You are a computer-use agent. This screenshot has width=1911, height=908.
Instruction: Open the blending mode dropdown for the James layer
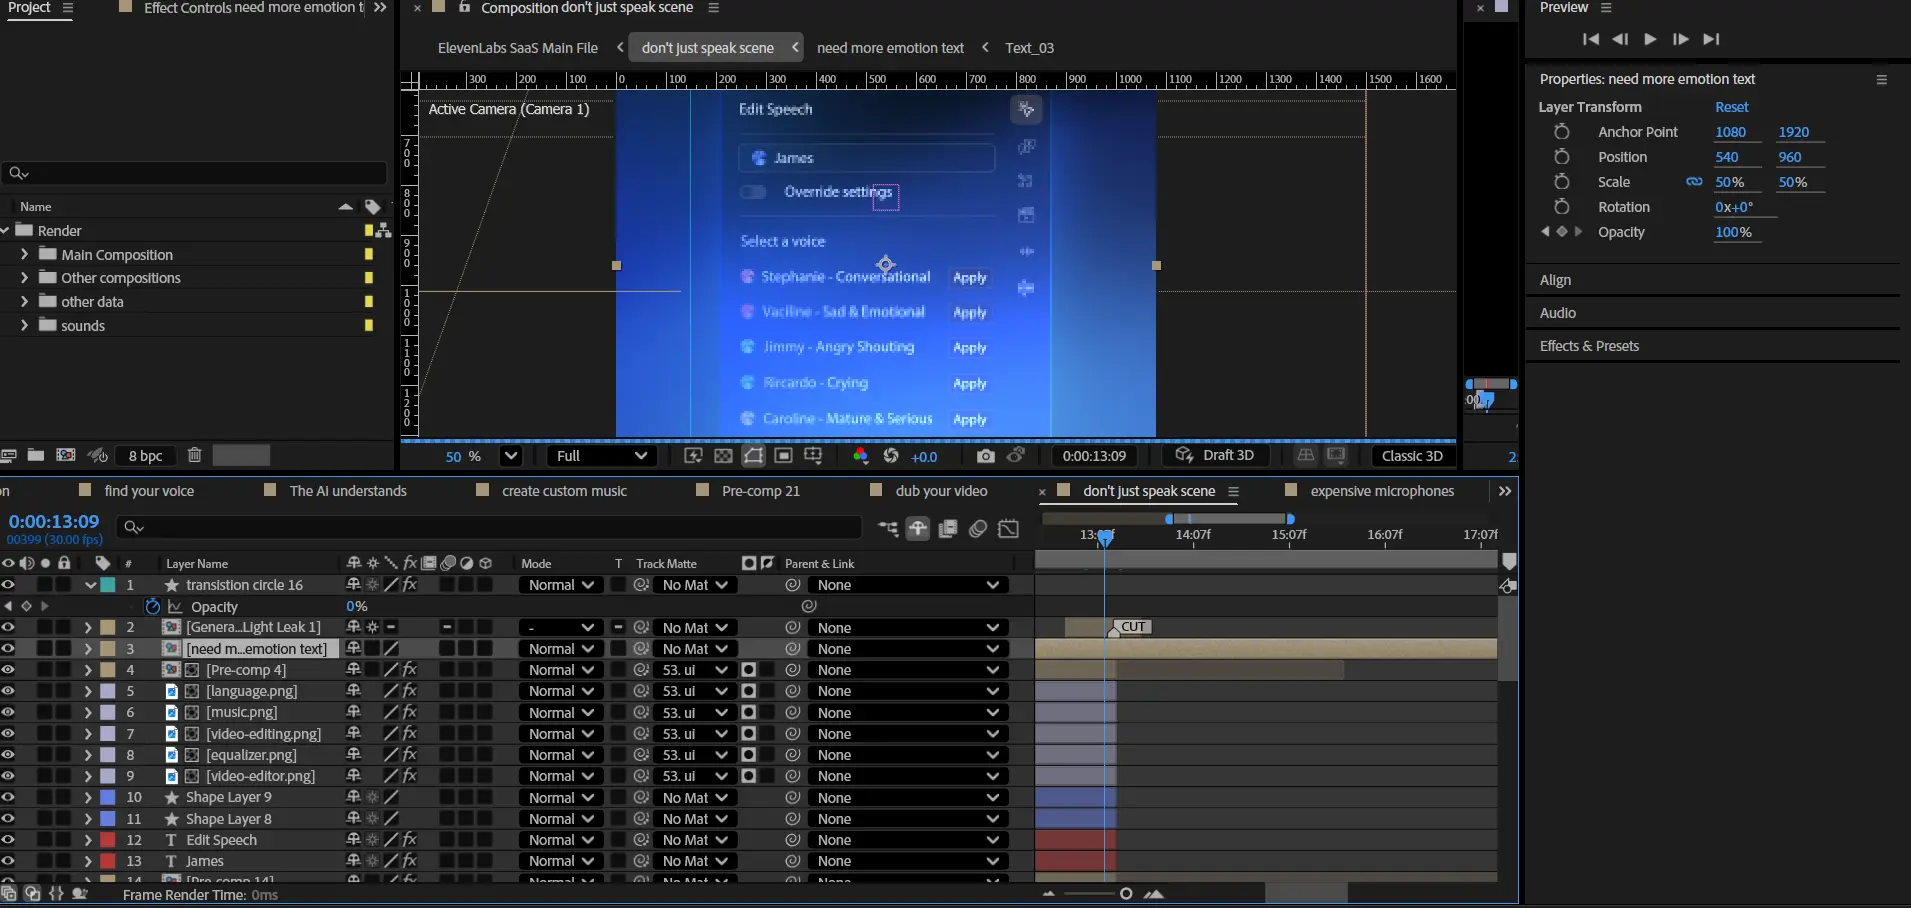tap(560, 861)
